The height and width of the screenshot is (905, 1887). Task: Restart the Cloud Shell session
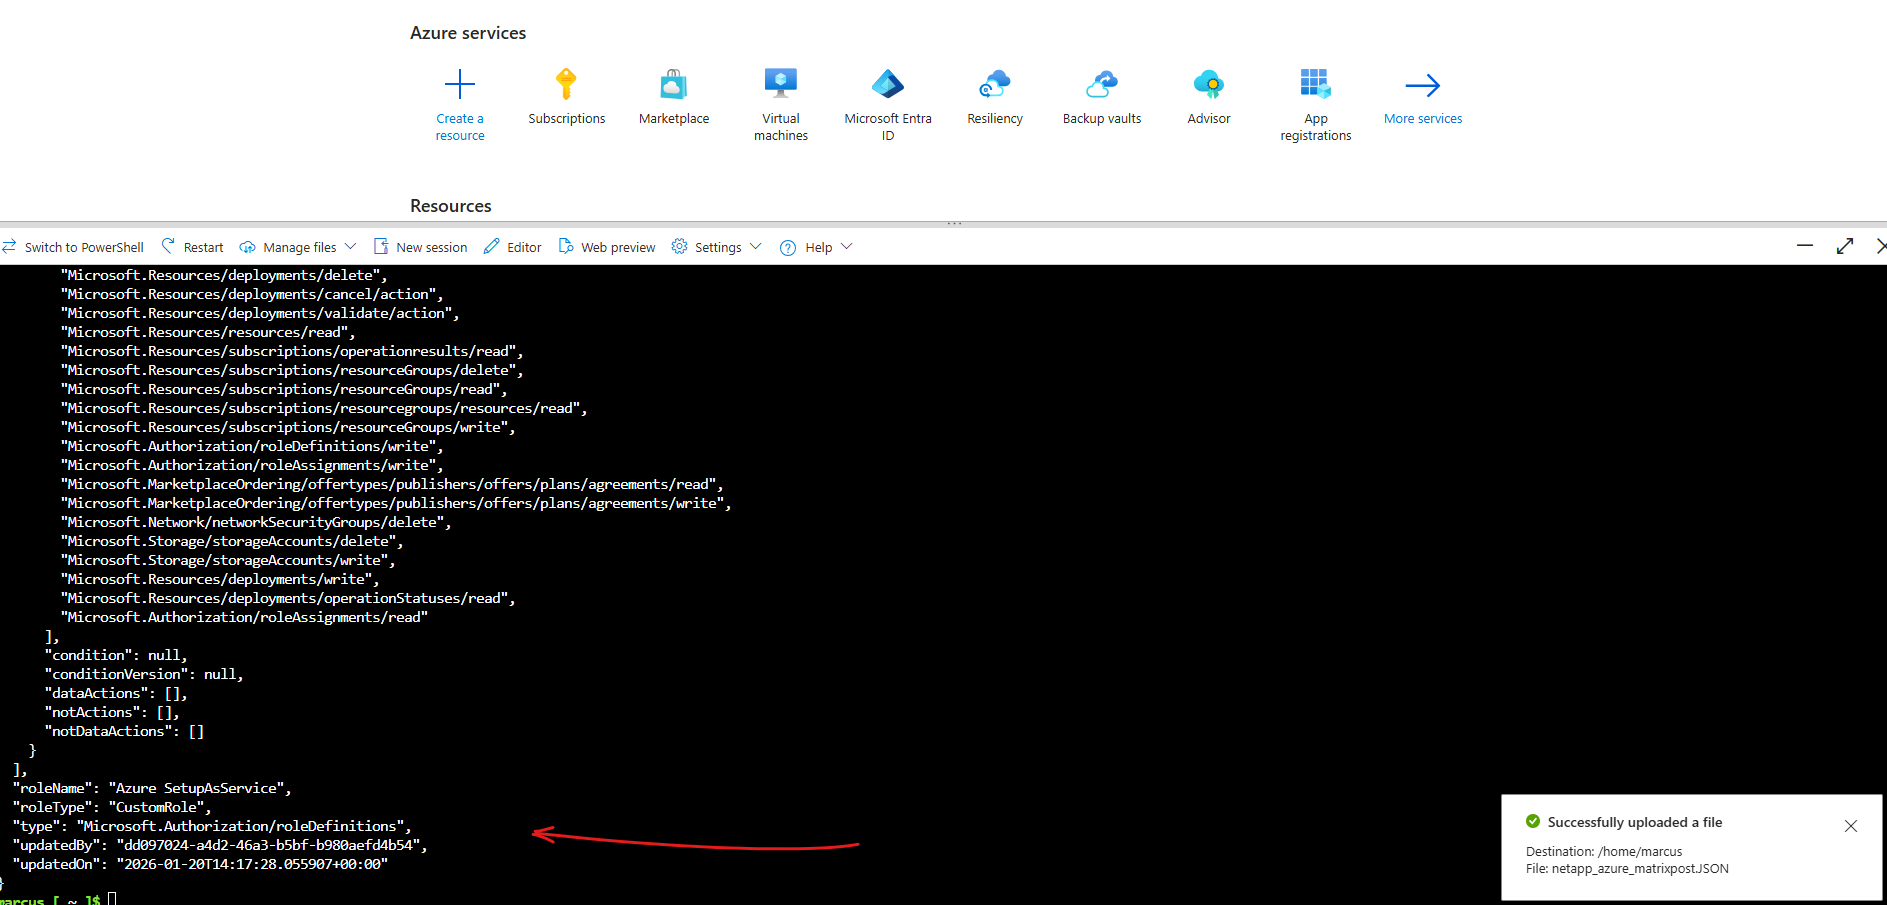click(193, 247)
